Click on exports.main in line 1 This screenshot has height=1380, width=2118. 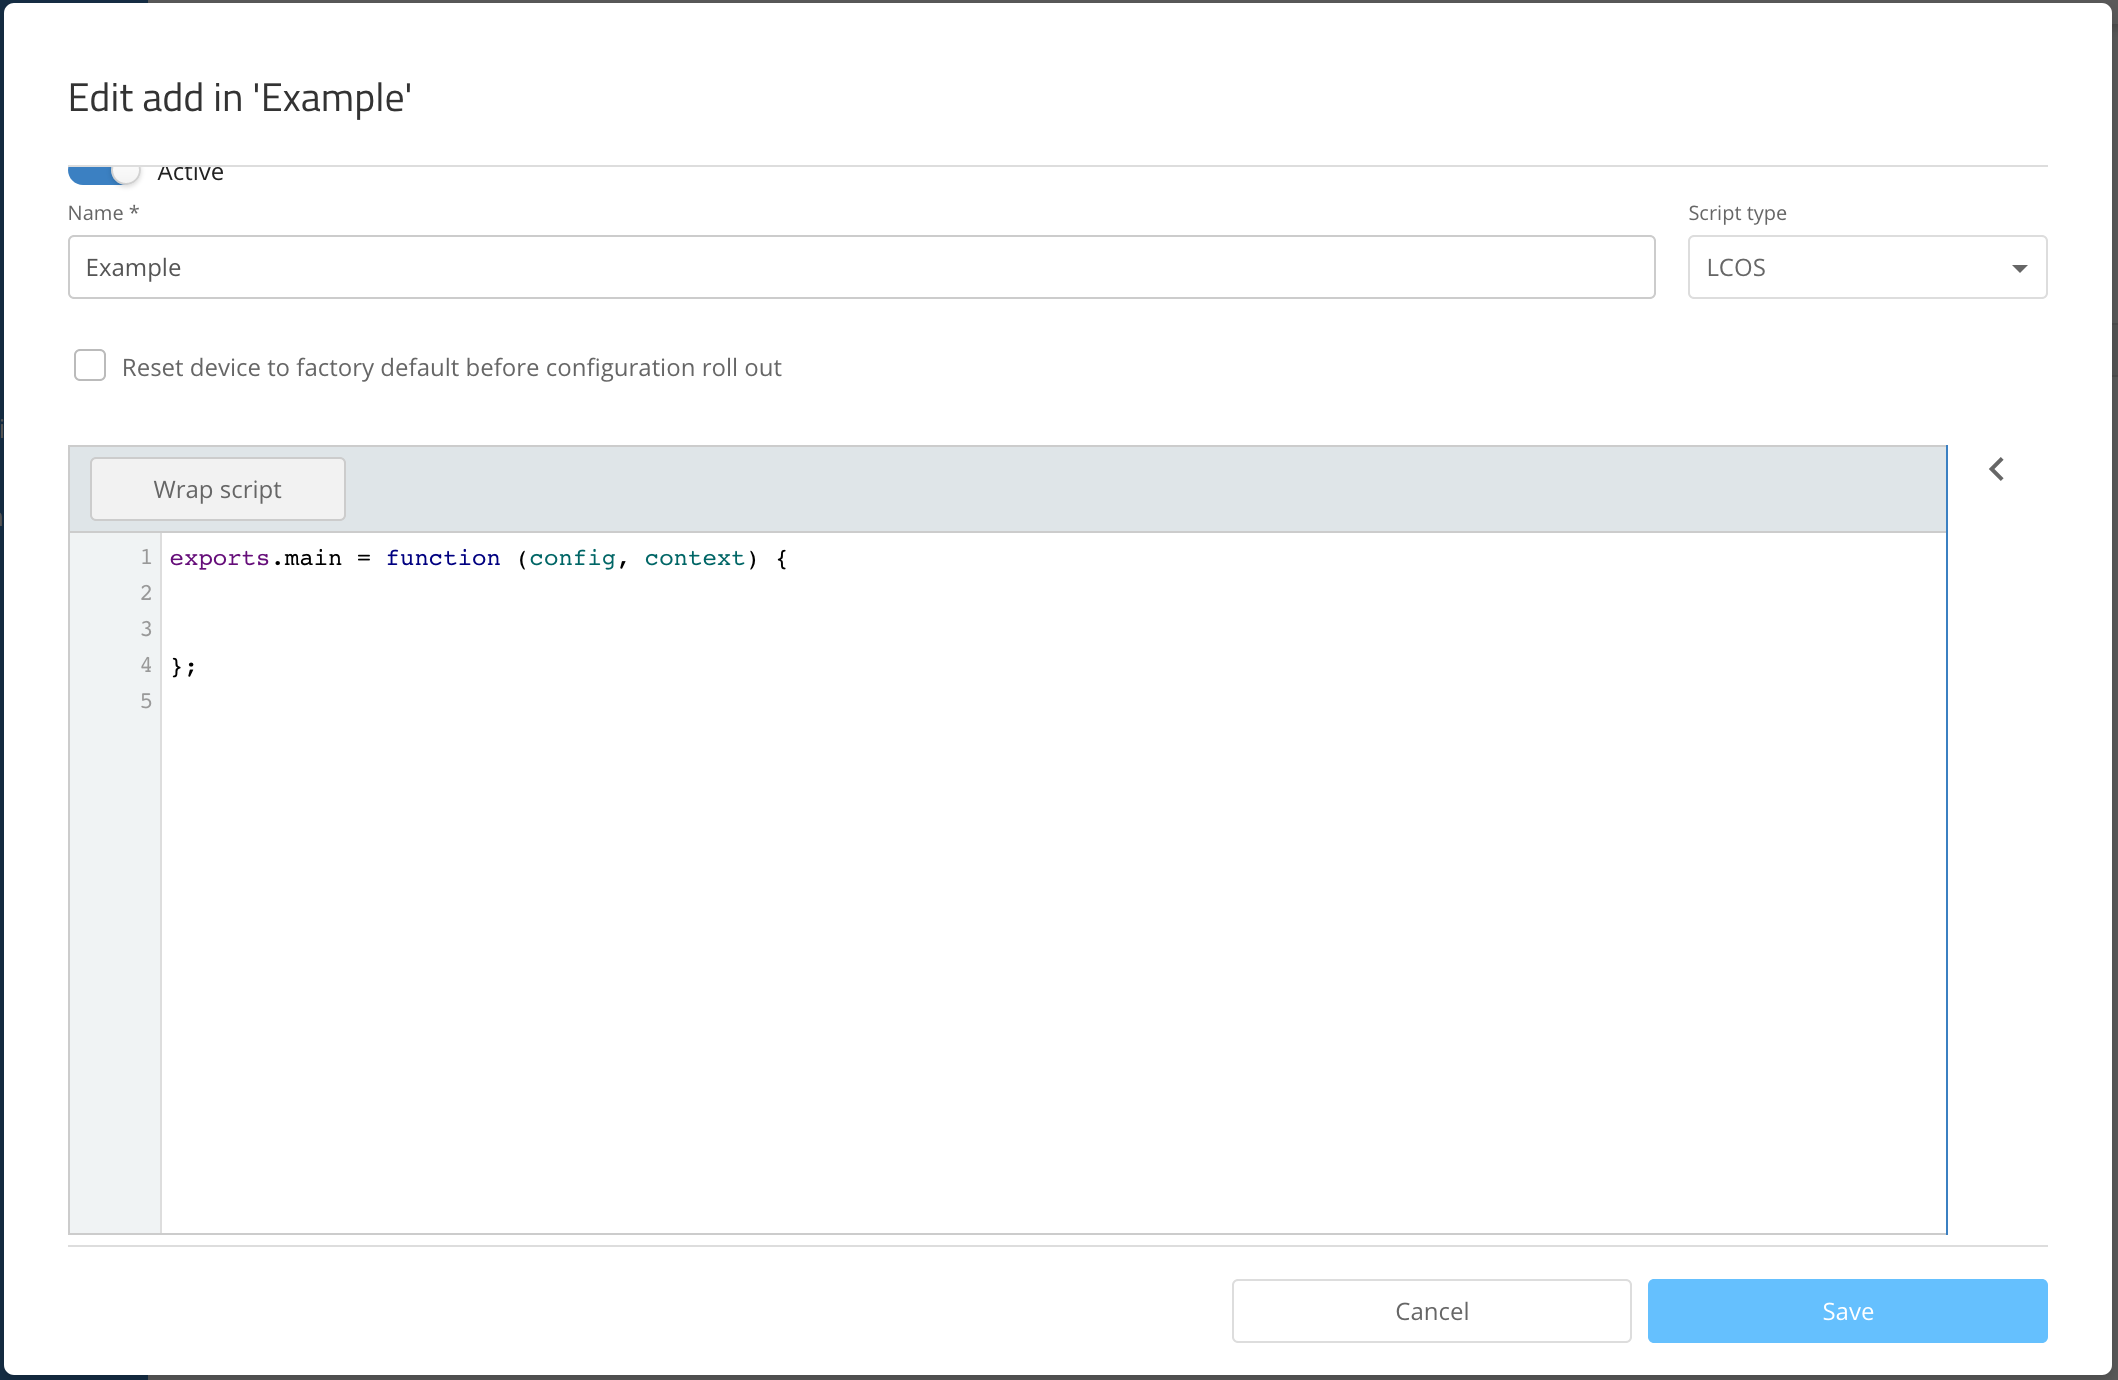pyautogui.click(x=255, y=558)
